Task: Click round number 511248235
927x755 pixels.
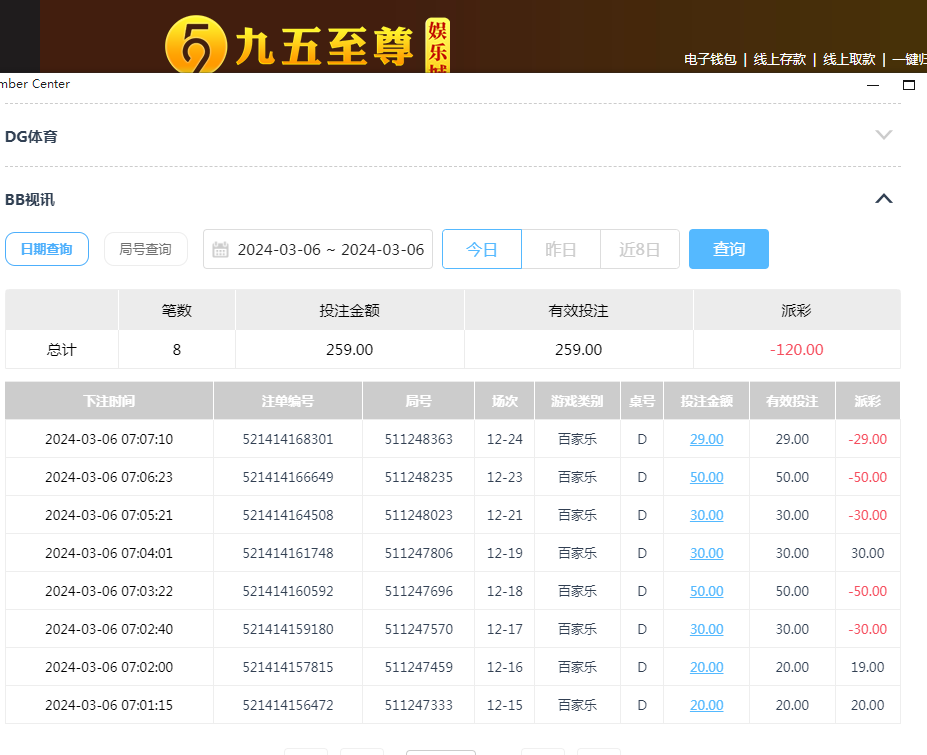Action: tap(419, 477)
